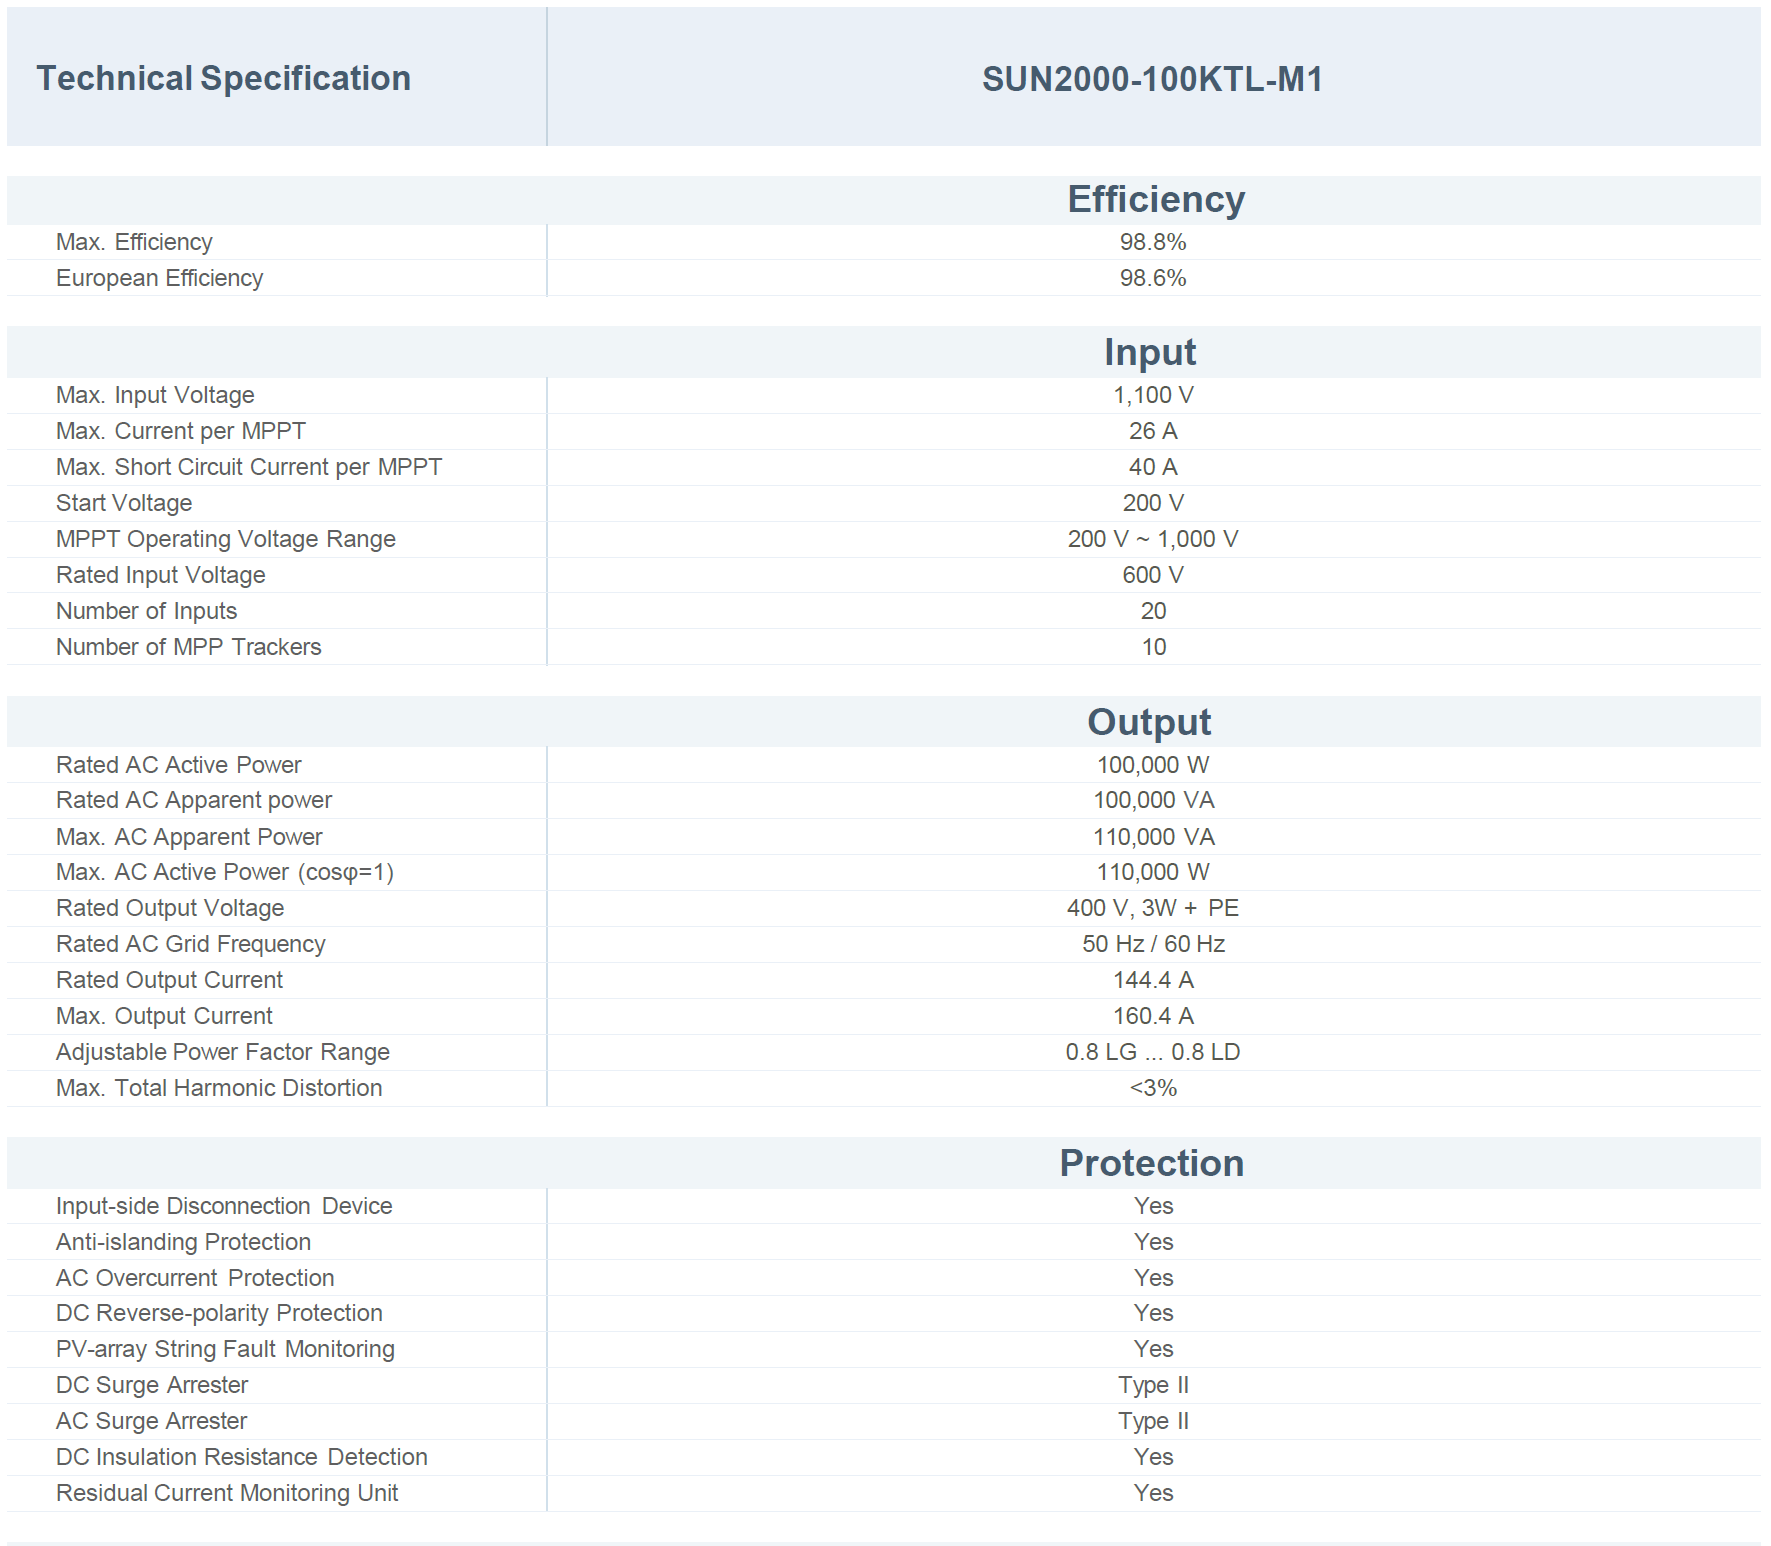This screenshot has width=1771, height=1546.
Task: Click Yes for Residual Current Monitoring Unit
Action: point(1153,1493)
